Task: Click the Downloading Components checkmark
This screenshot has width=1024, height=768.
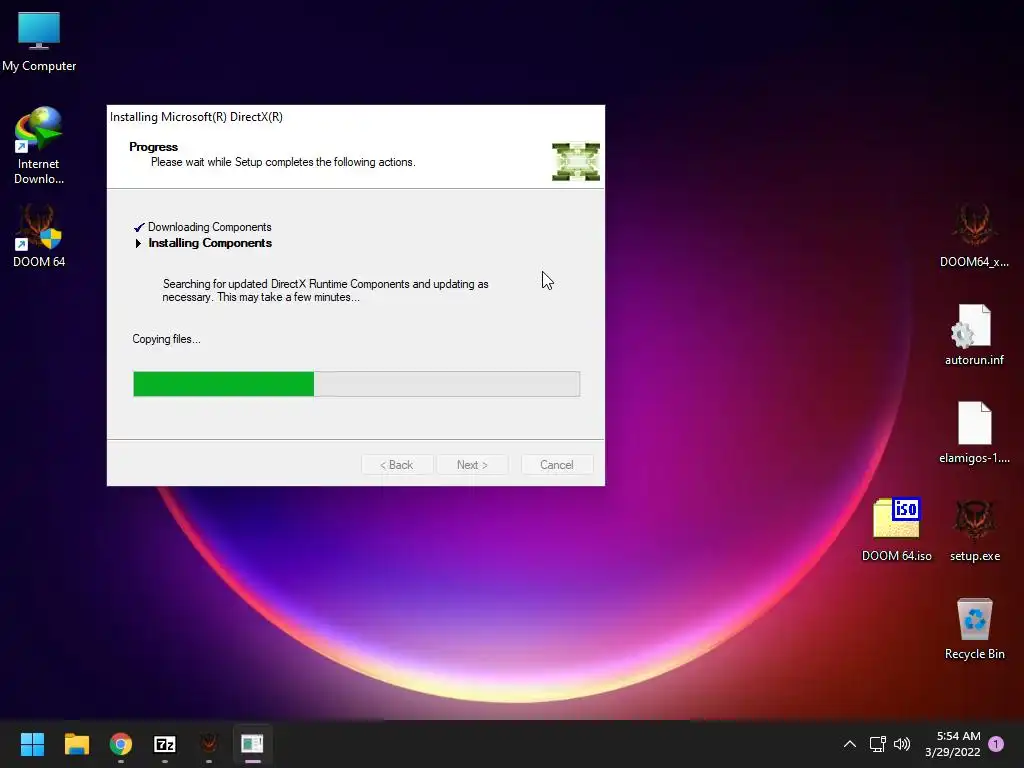Action: pyautogui.click(x=138, y=227)
